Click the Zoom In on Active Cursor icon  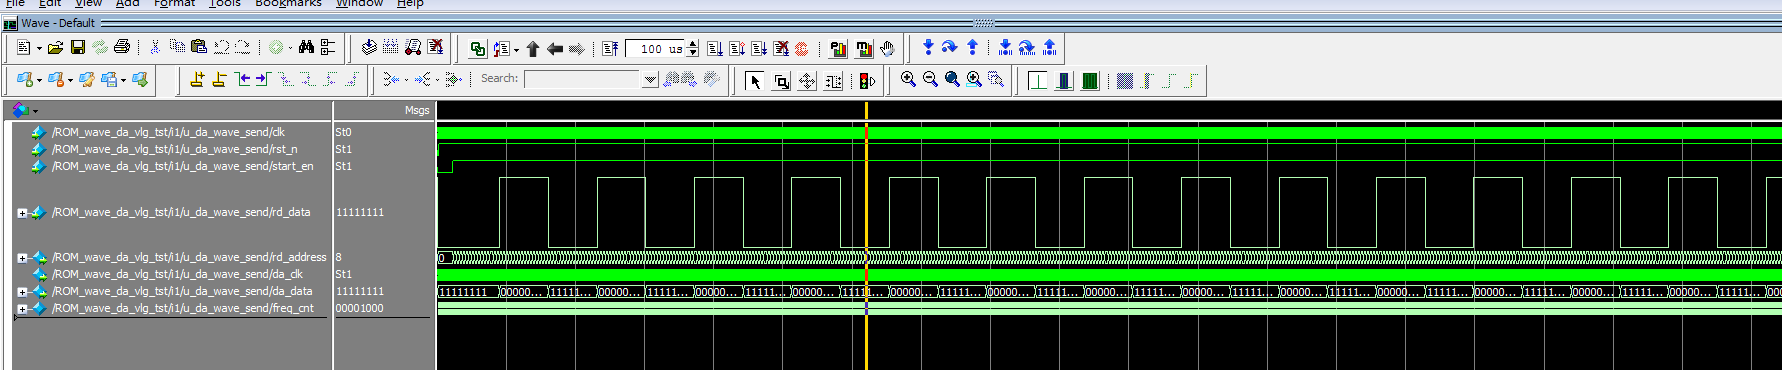pos(974,79)
